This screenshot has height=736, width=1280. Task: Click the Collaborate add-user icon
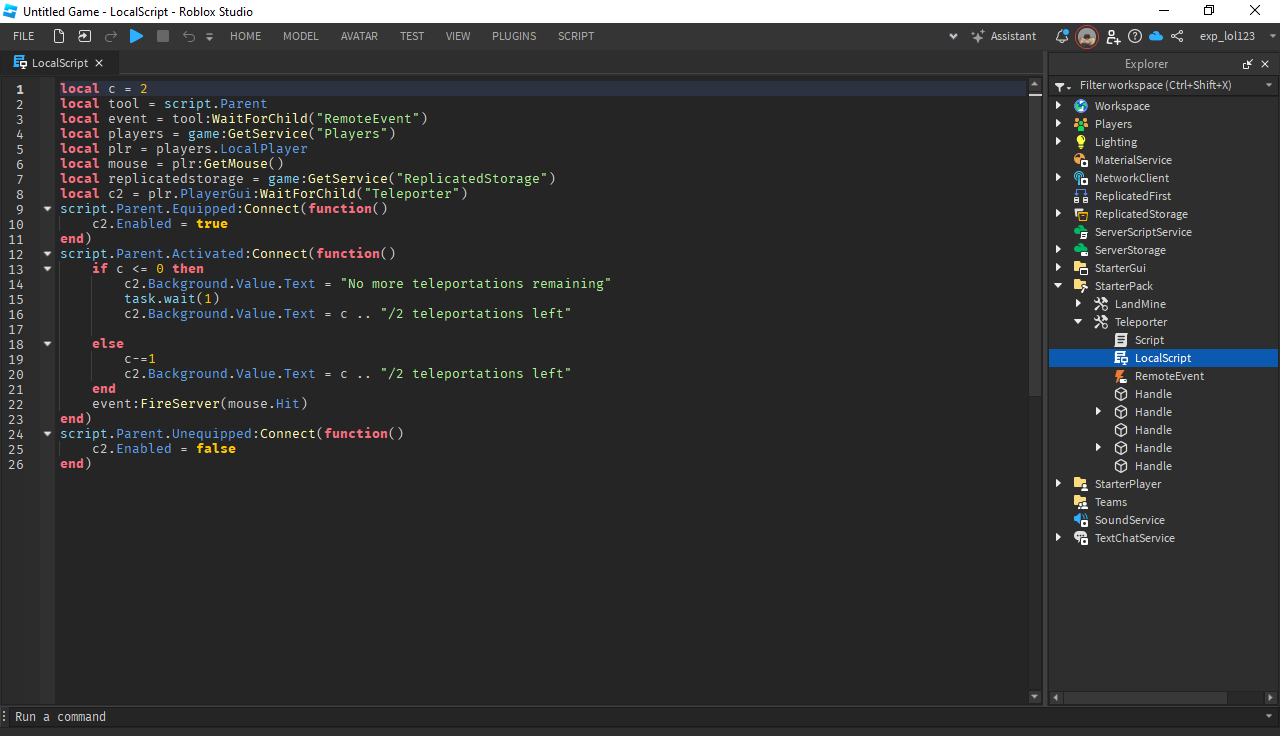click(x=1113, y=36)
